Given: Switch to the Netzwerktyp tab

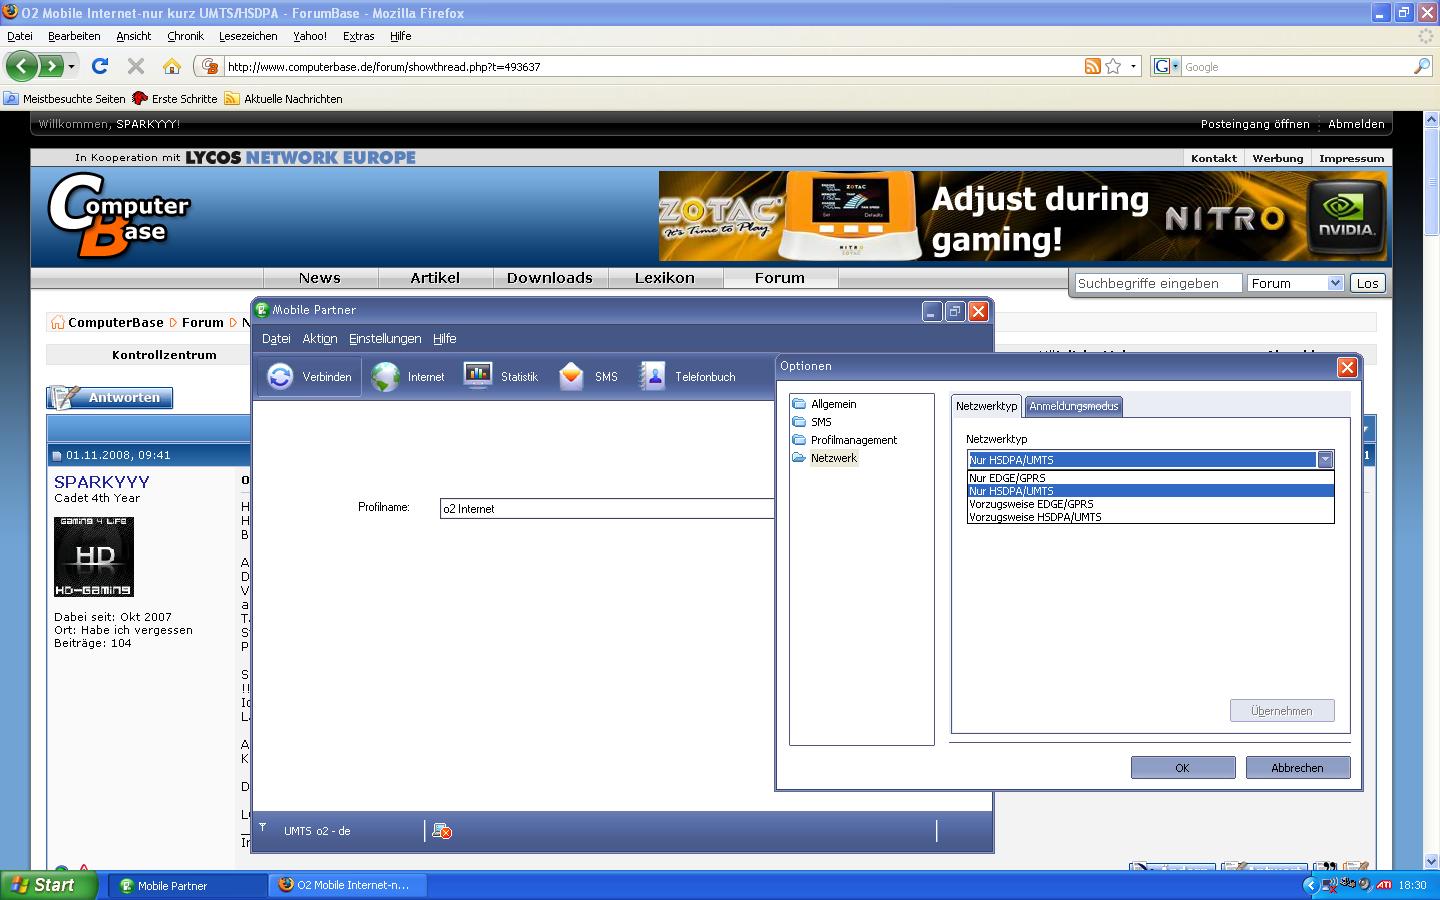Looking at the screenshot, I should [x=986, y=406].
